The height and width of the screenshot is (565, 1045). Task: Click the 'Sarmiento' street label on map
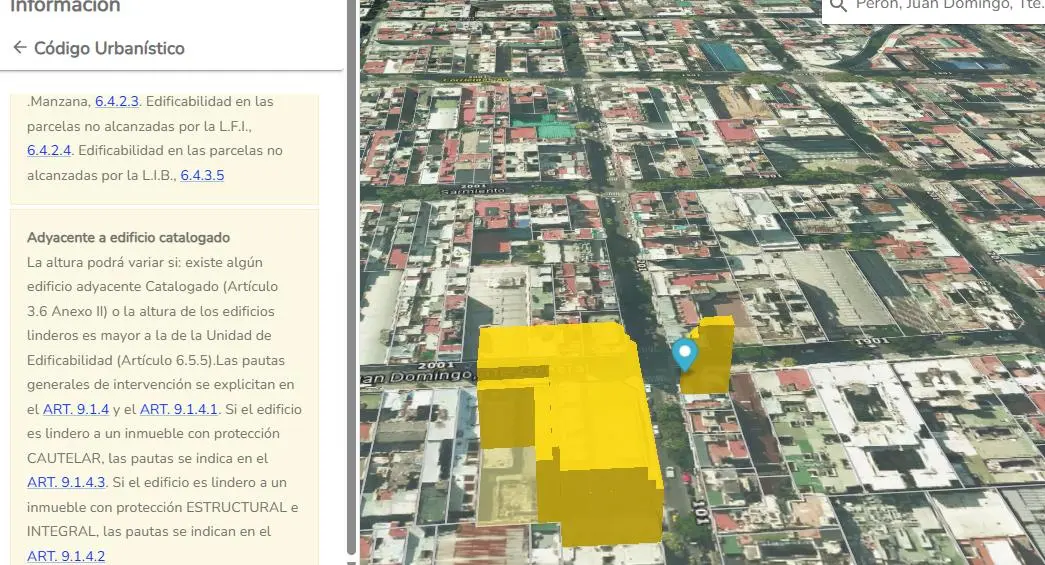click(x=474, y=191)
